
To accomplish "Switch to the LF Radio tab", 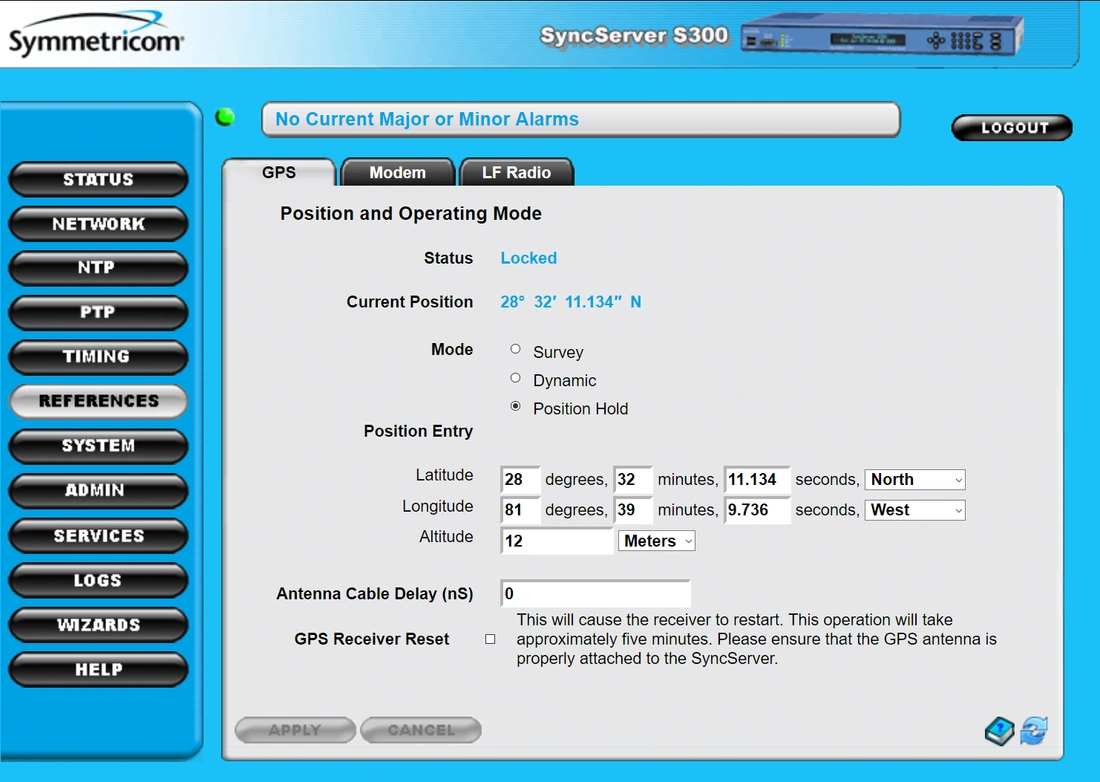I will point(516,173).
